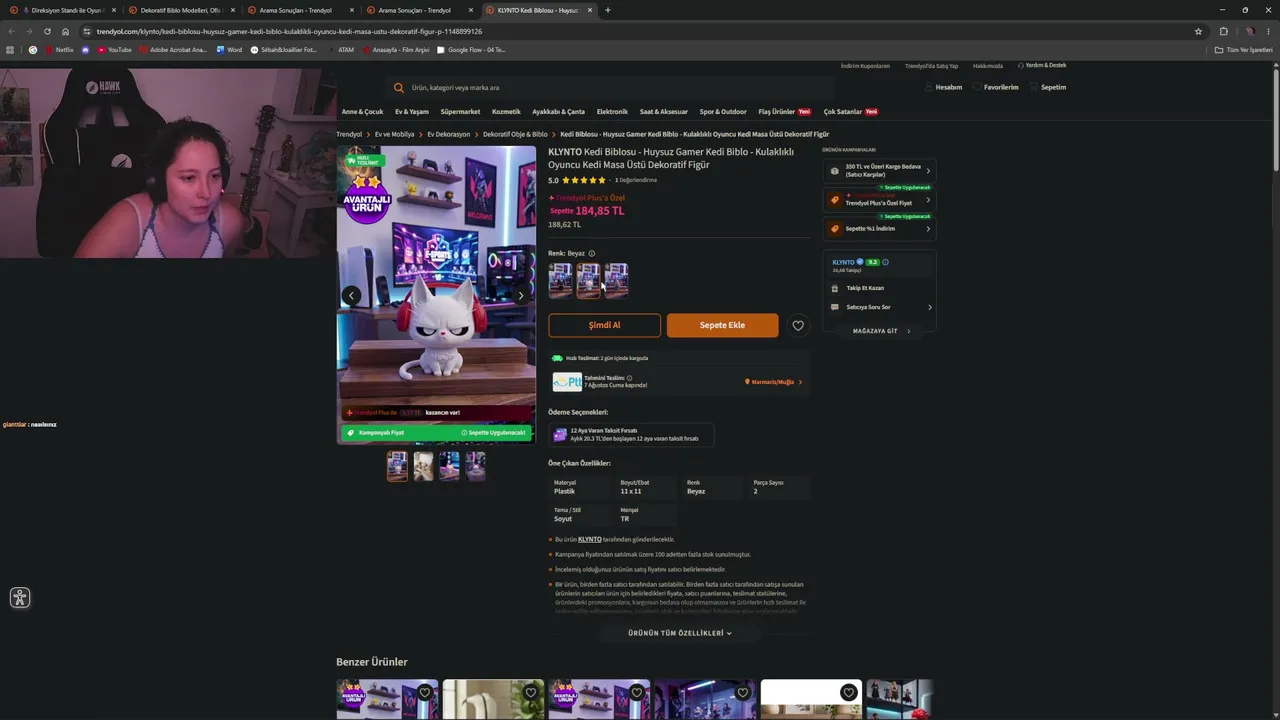Open the Anne & Çocuk category menu
The width and height of the screenshot is (1280, 720).
362,112
